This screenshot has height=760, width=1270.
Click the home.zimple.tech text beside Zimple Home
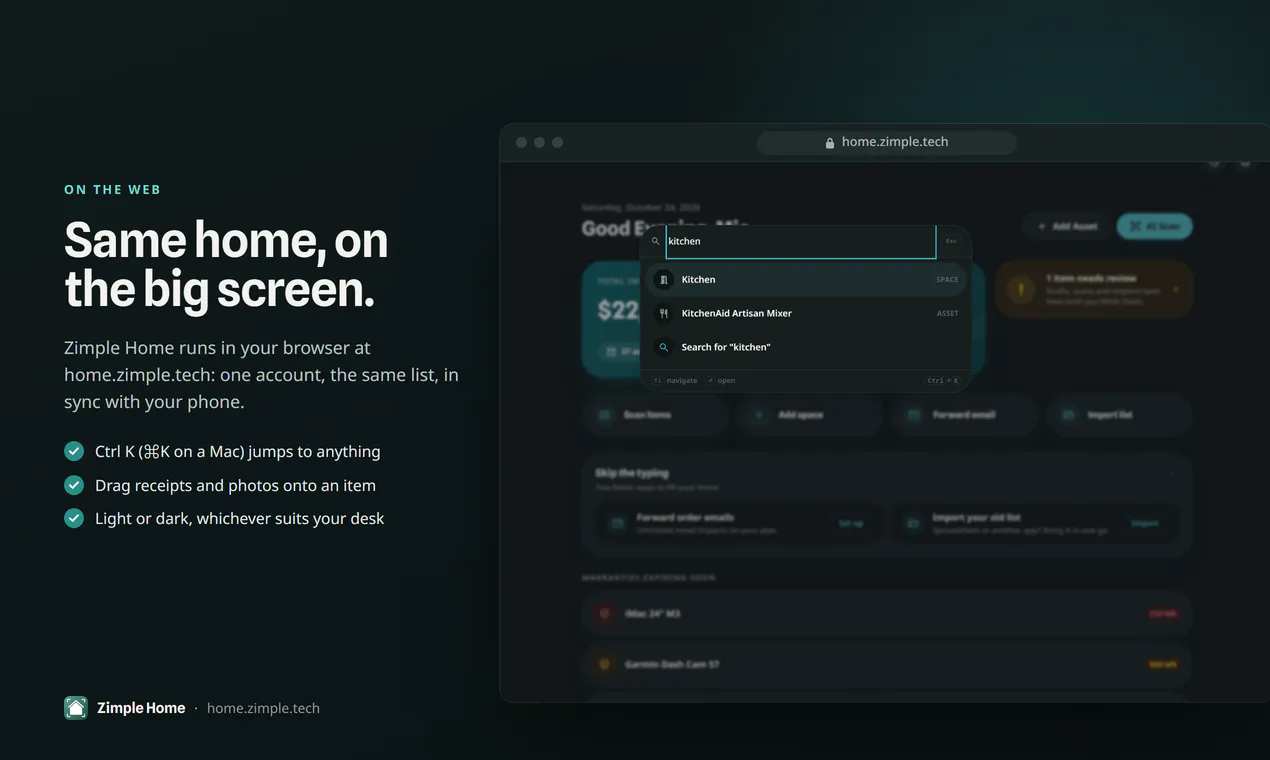coord(263,708)
